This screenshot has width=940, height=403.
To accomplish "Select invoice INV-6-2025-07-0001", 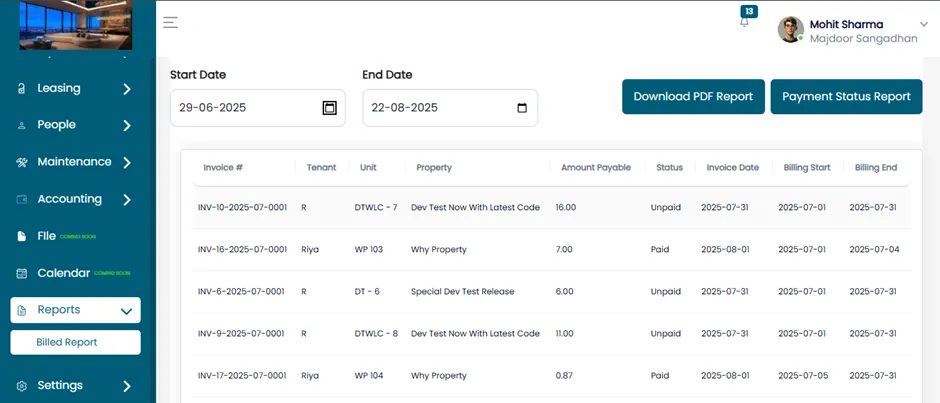I will (x=241, y=291).
